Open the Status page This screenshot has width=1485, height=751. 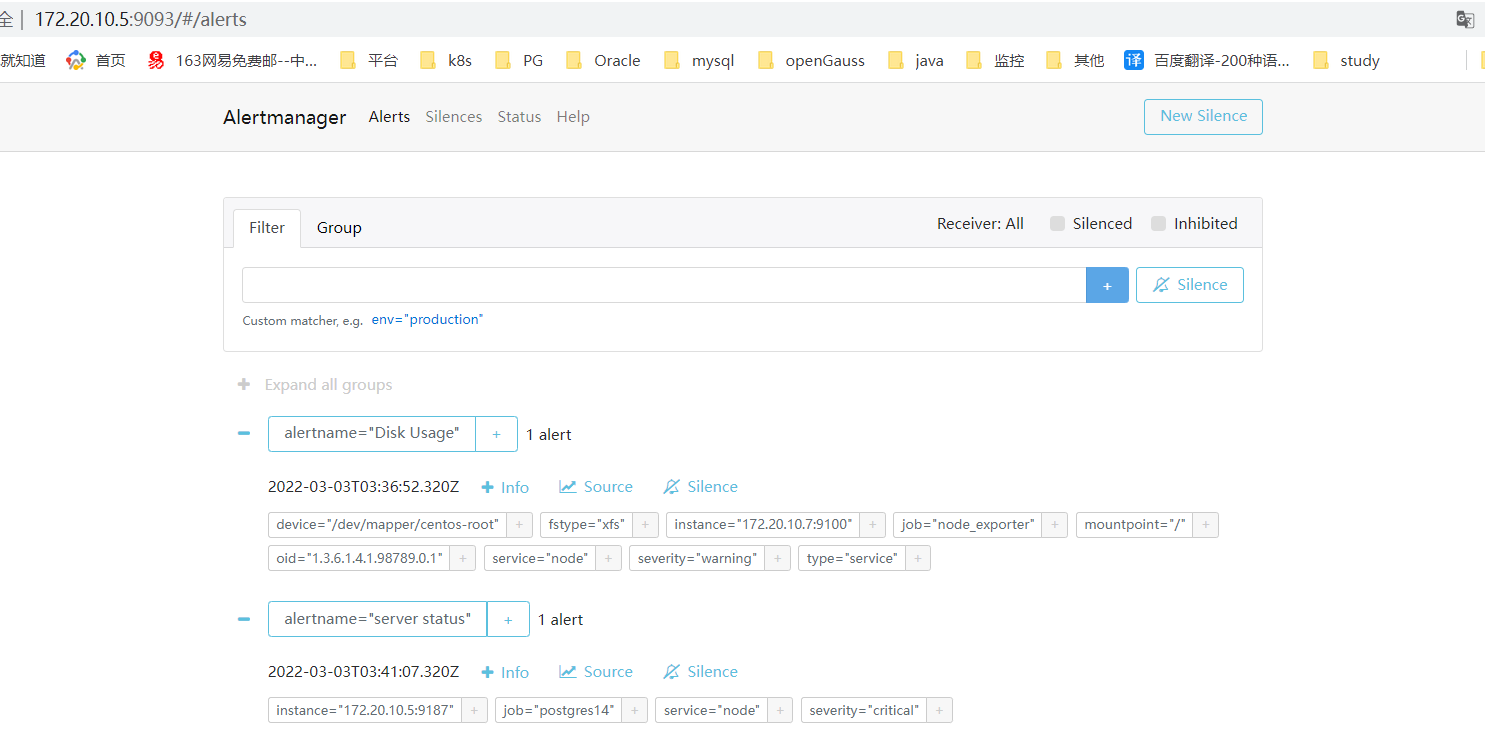519,116
